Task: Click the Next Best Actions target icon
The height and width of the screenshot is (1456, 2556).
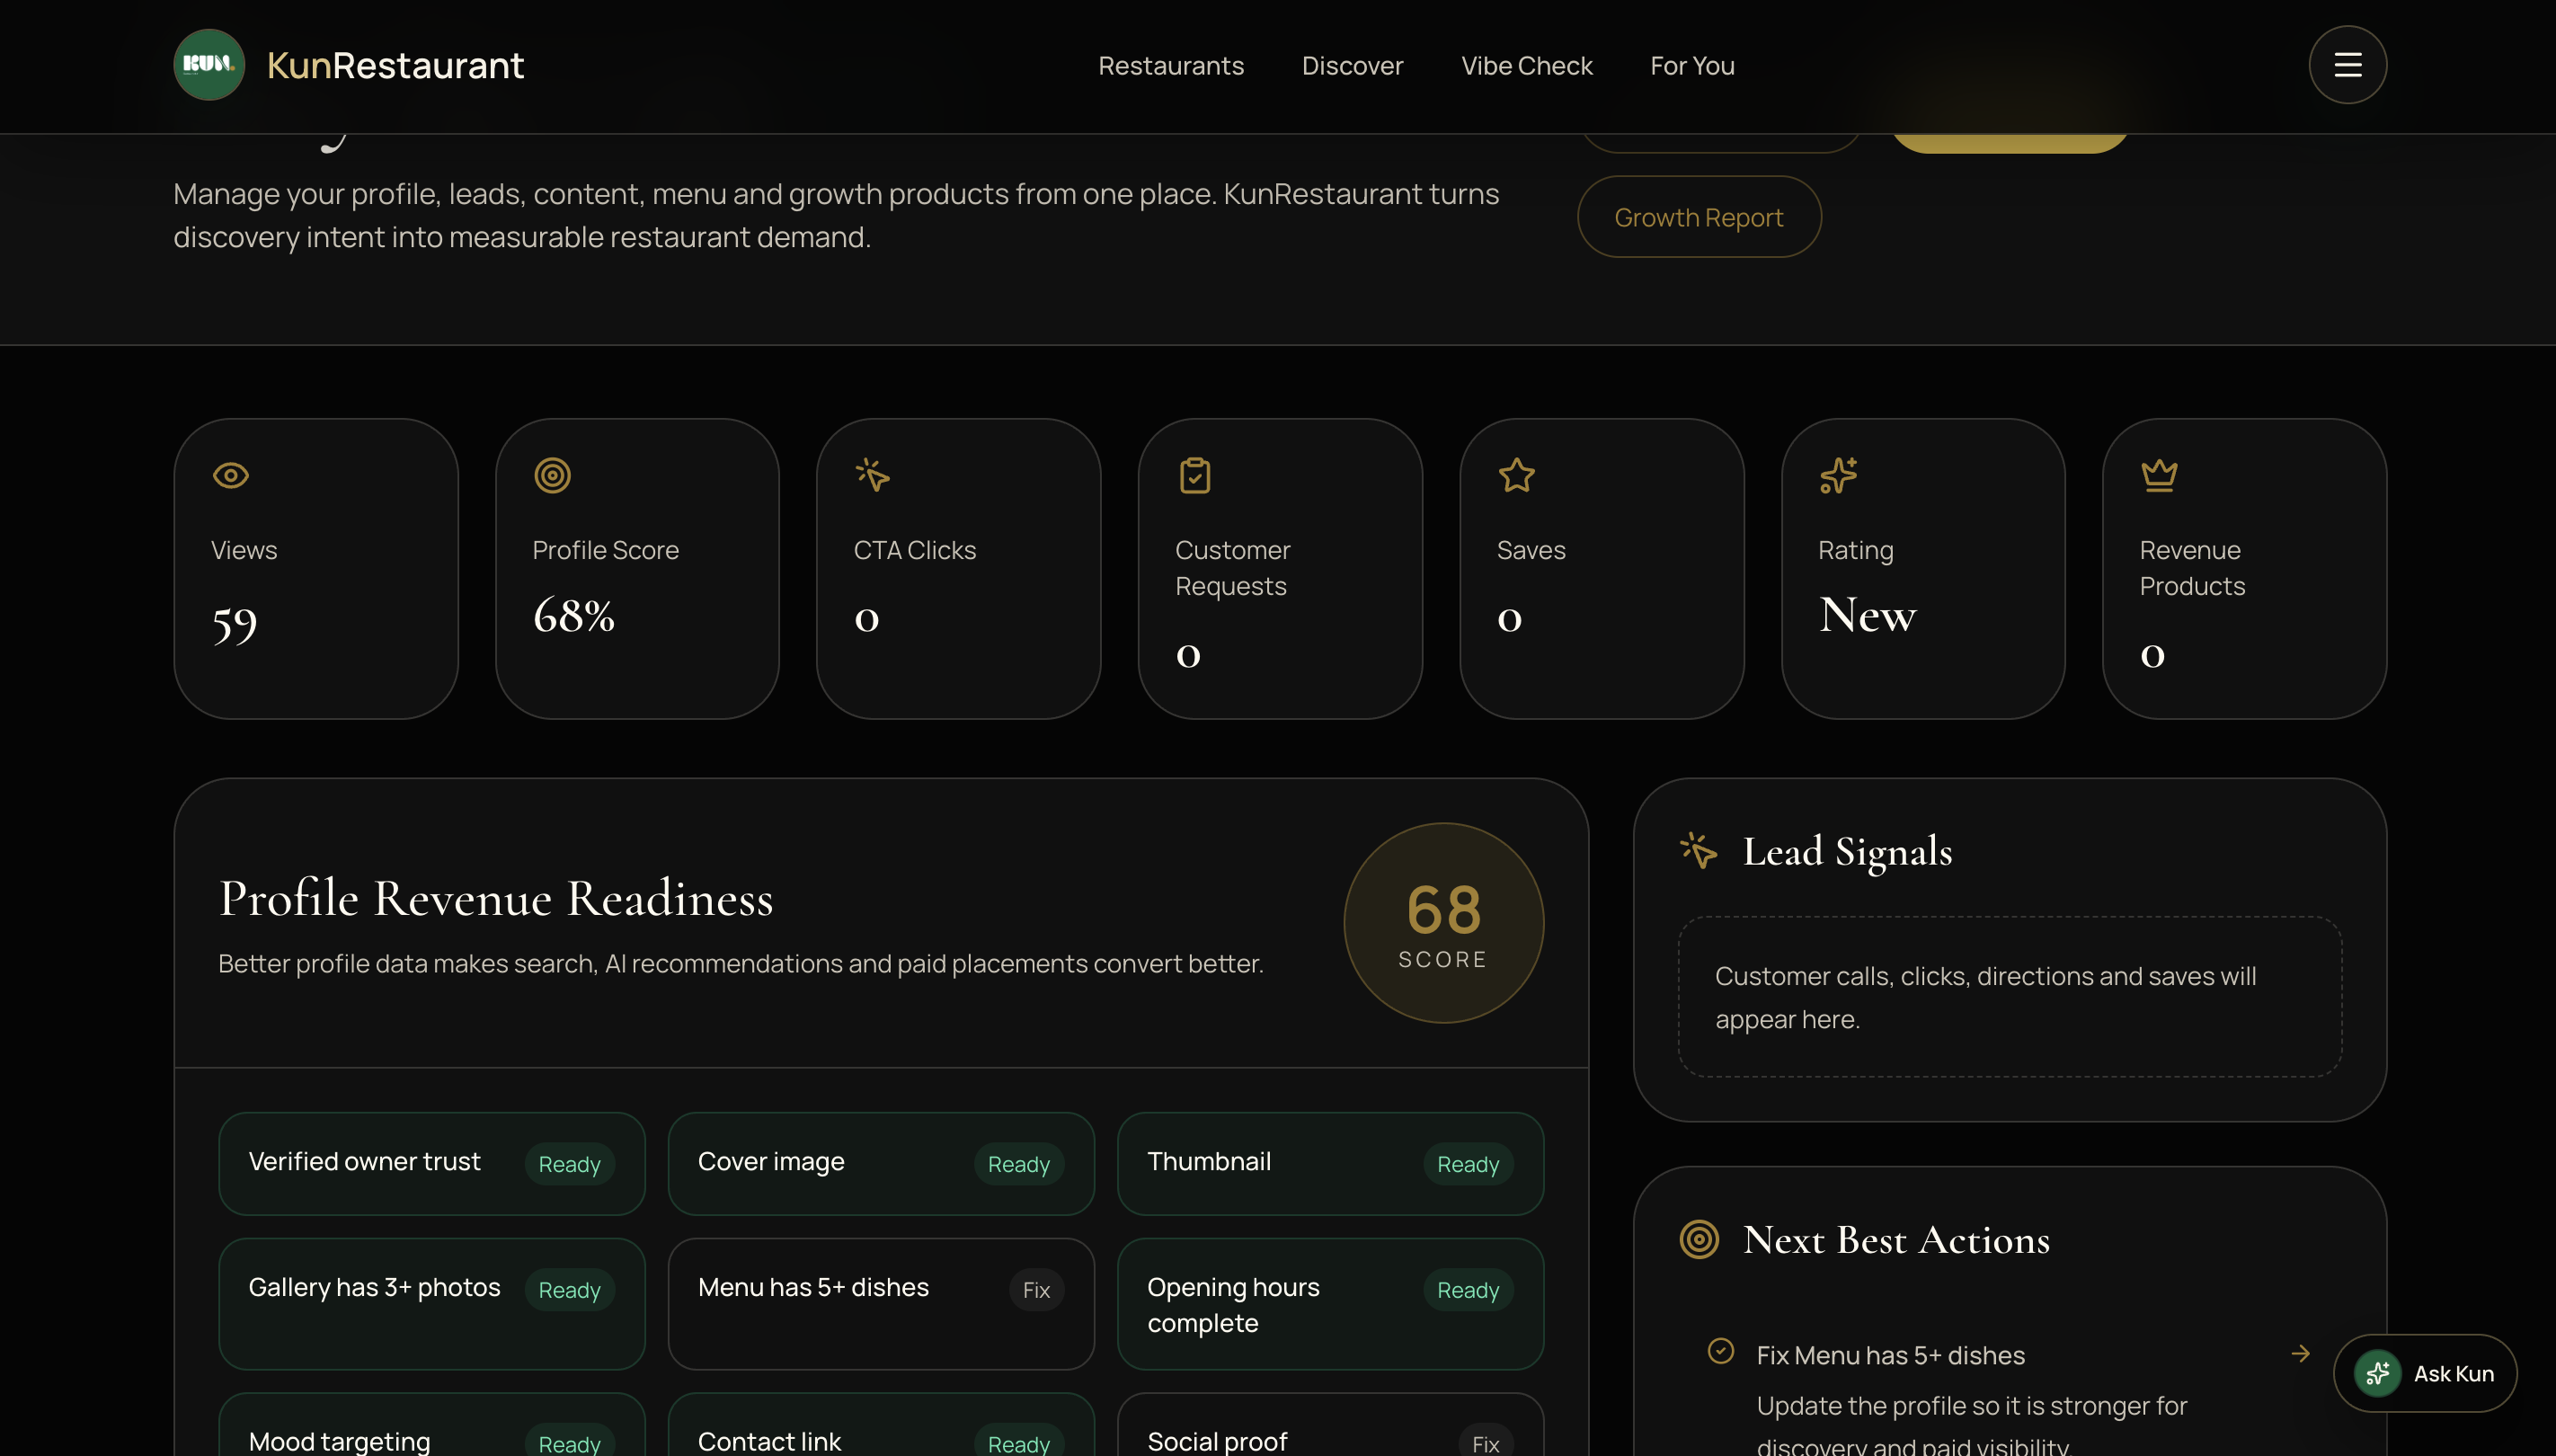Action: click(1699, 1239)
